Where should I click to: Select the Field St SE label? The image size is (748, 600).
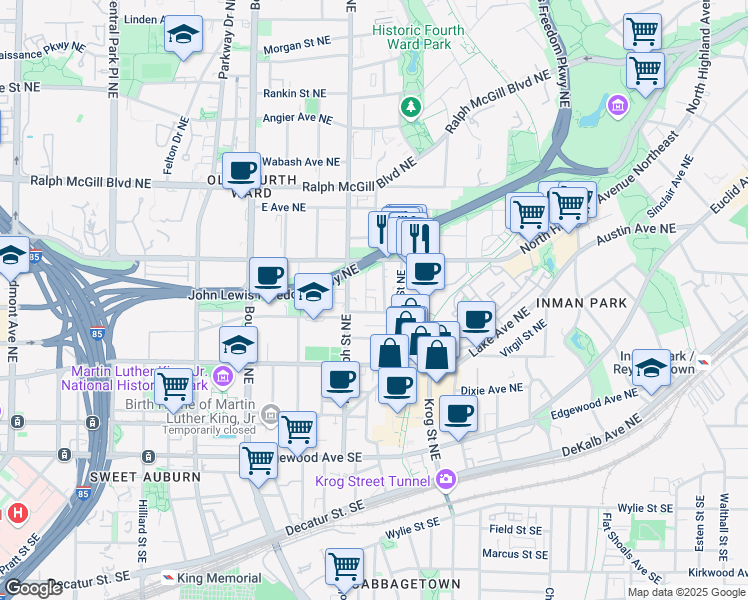click(515, 529)
